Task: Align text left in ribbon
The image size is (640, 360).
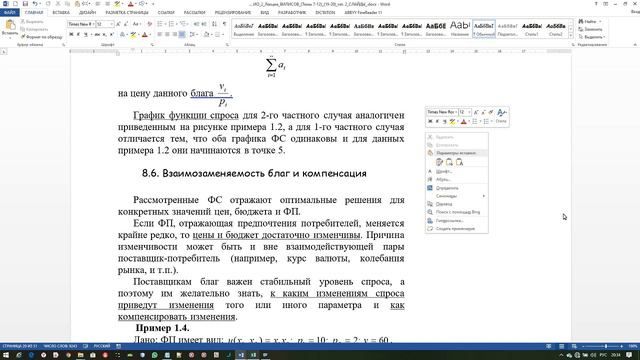Action: point(160,35)
